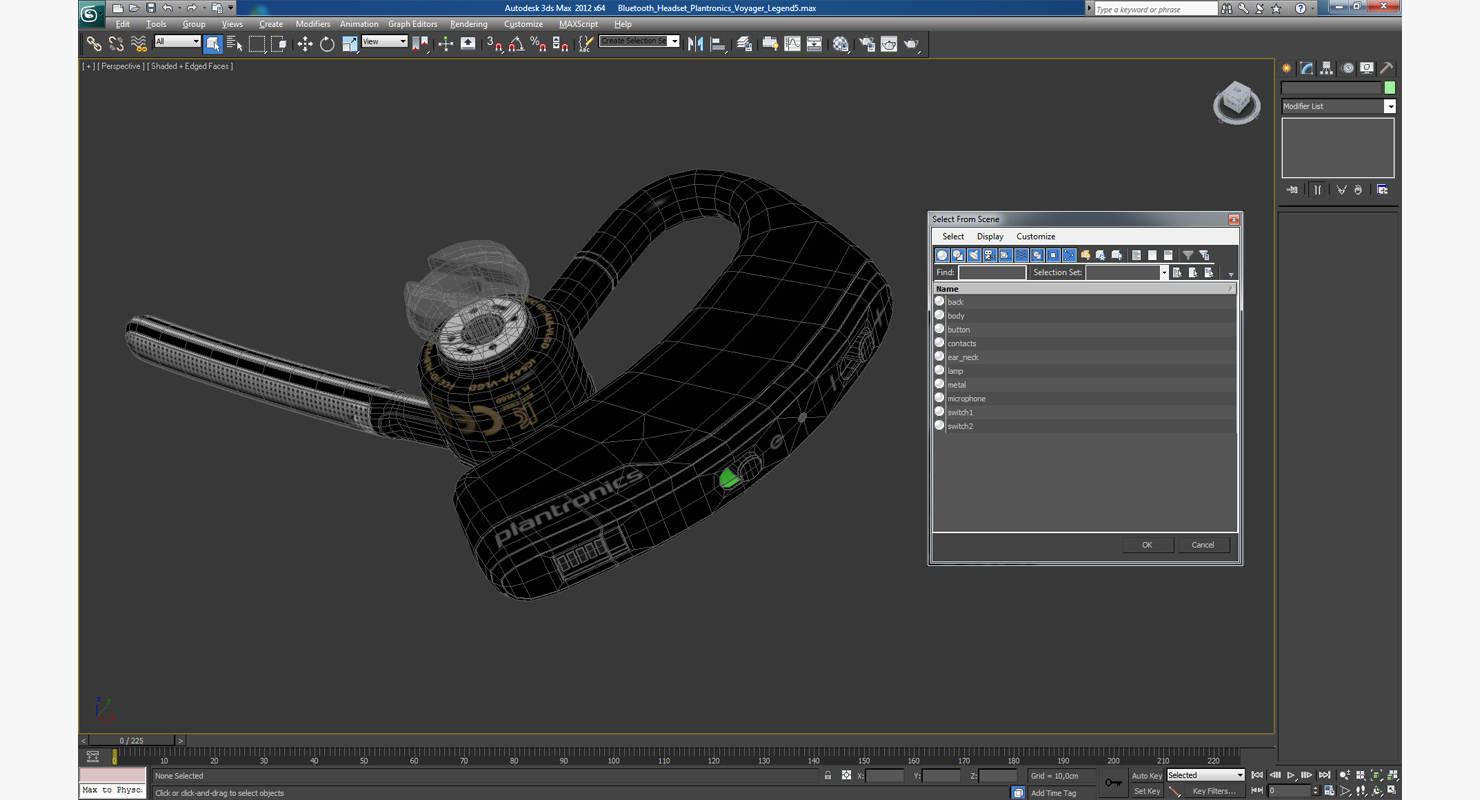Image resolution: width=1480 pixels, height=800 pixels.
Task: Click the ViewCube in the viewport
Action: (x=1237, y=103)
